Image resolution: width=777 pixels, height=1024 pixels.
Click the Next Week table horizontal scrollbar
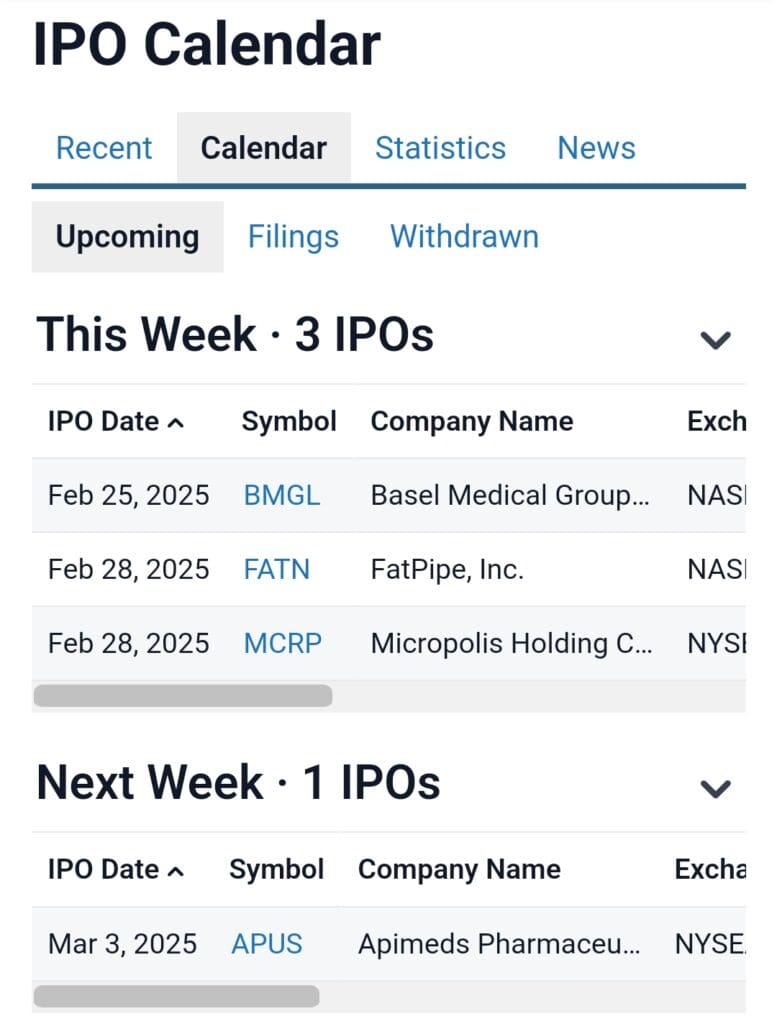tap(176, 996)
